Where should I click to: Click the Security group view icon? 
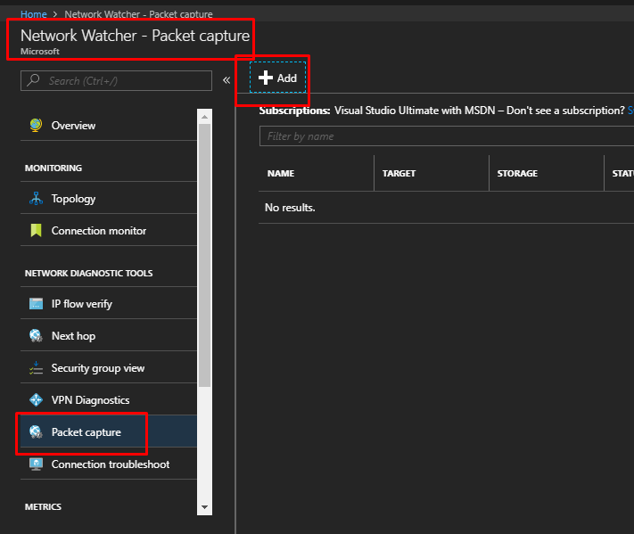36,368
